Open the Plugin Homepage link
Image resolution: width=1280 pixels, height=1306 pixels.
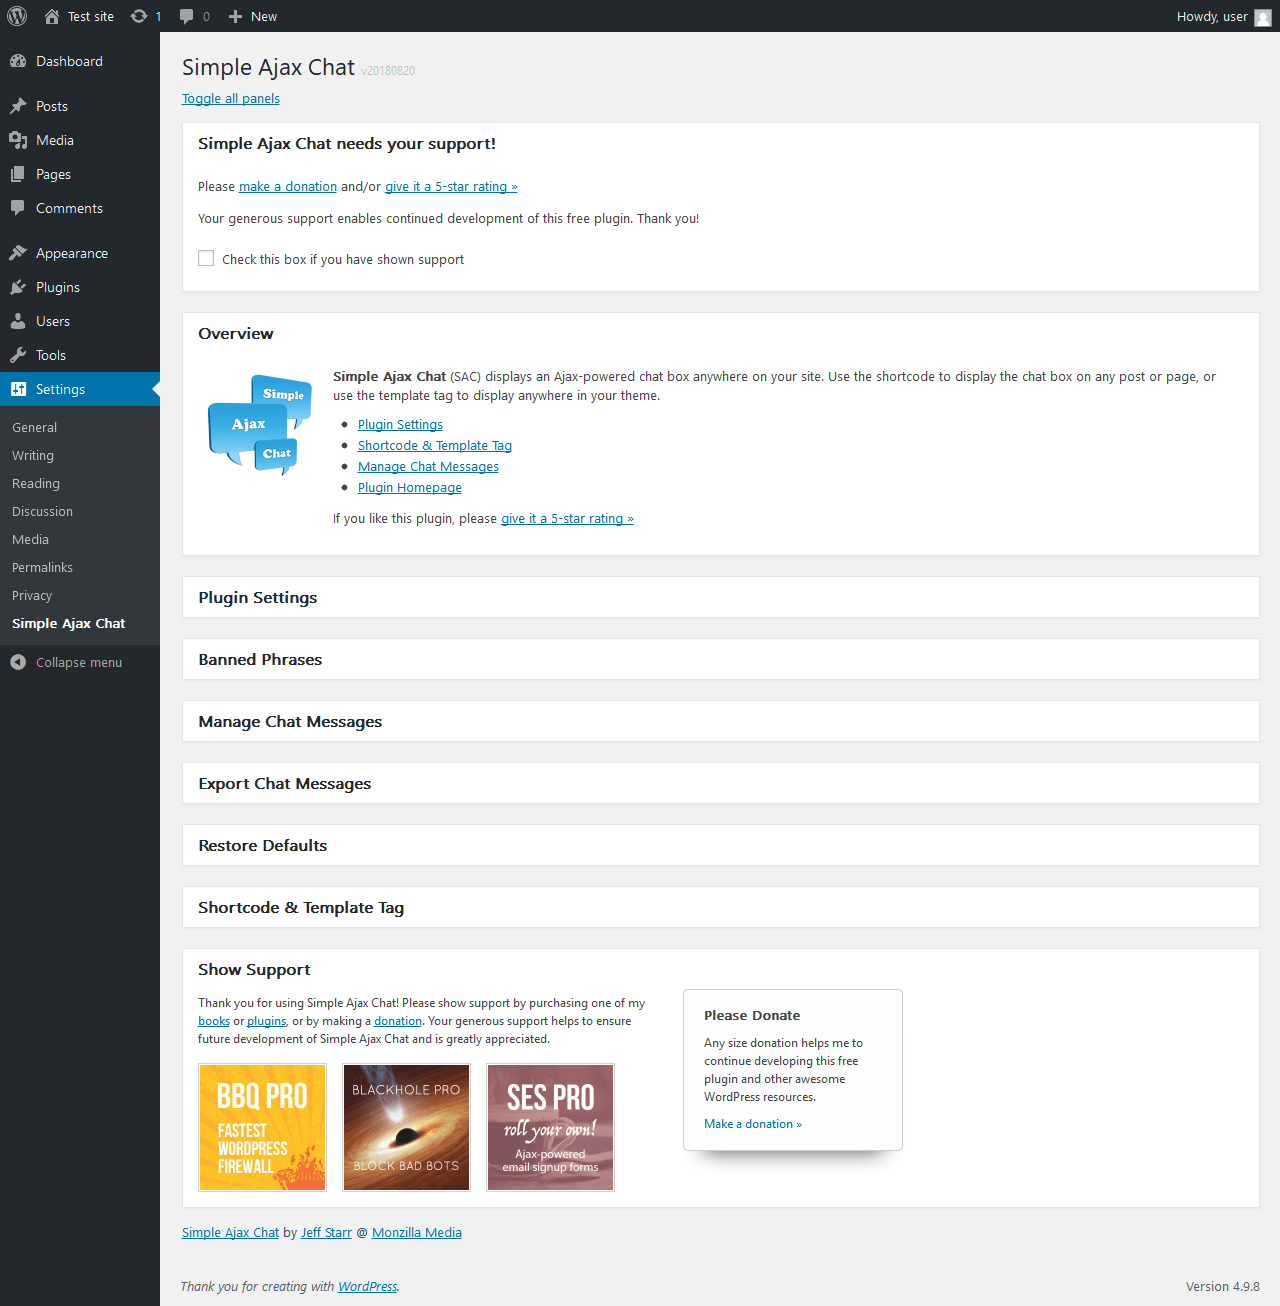[x=410, y=487]
